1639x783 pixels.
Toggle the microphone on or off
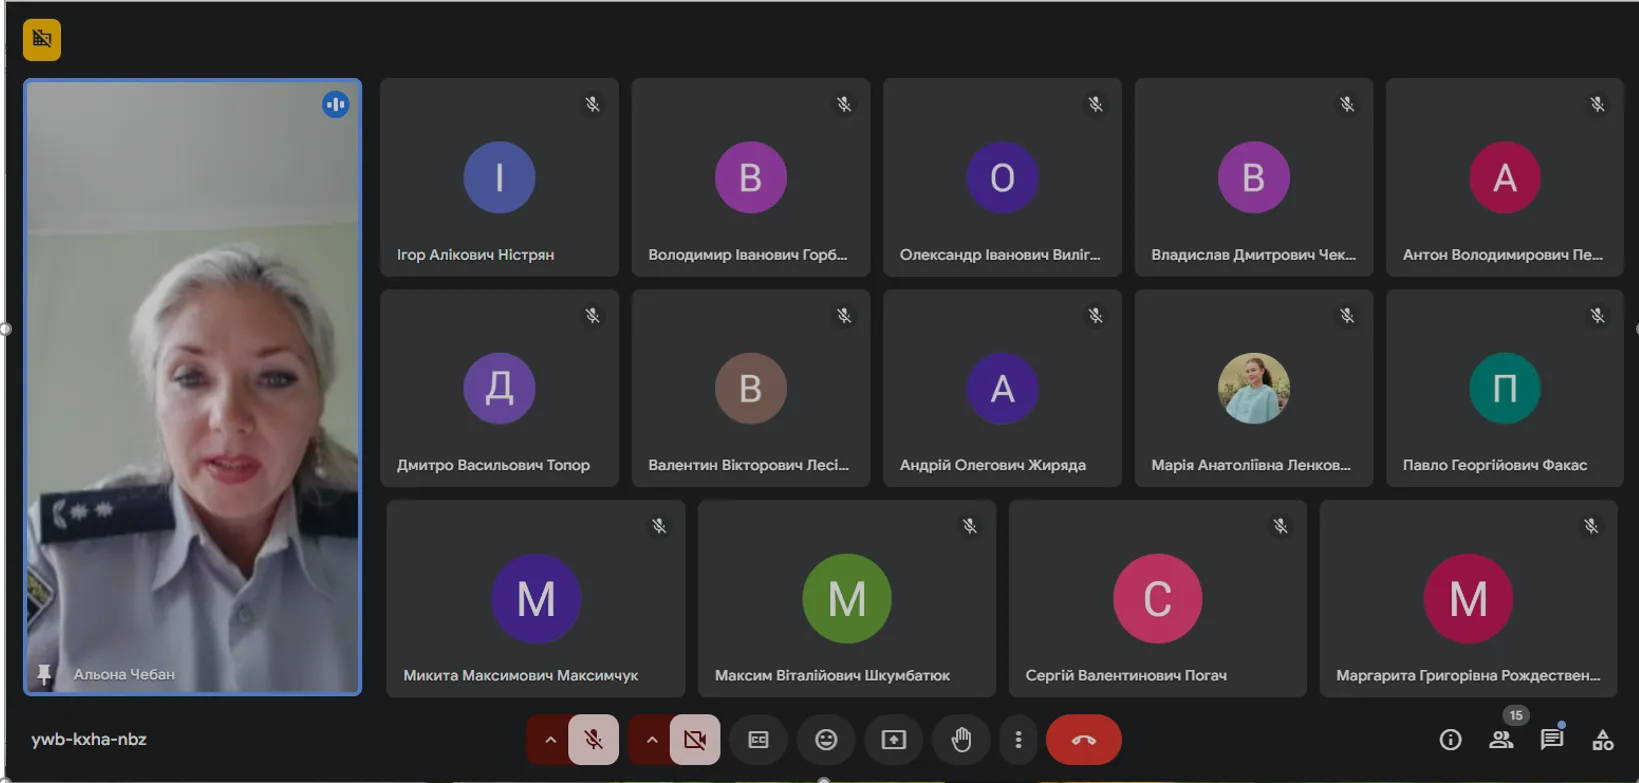[x=594, y=740]
